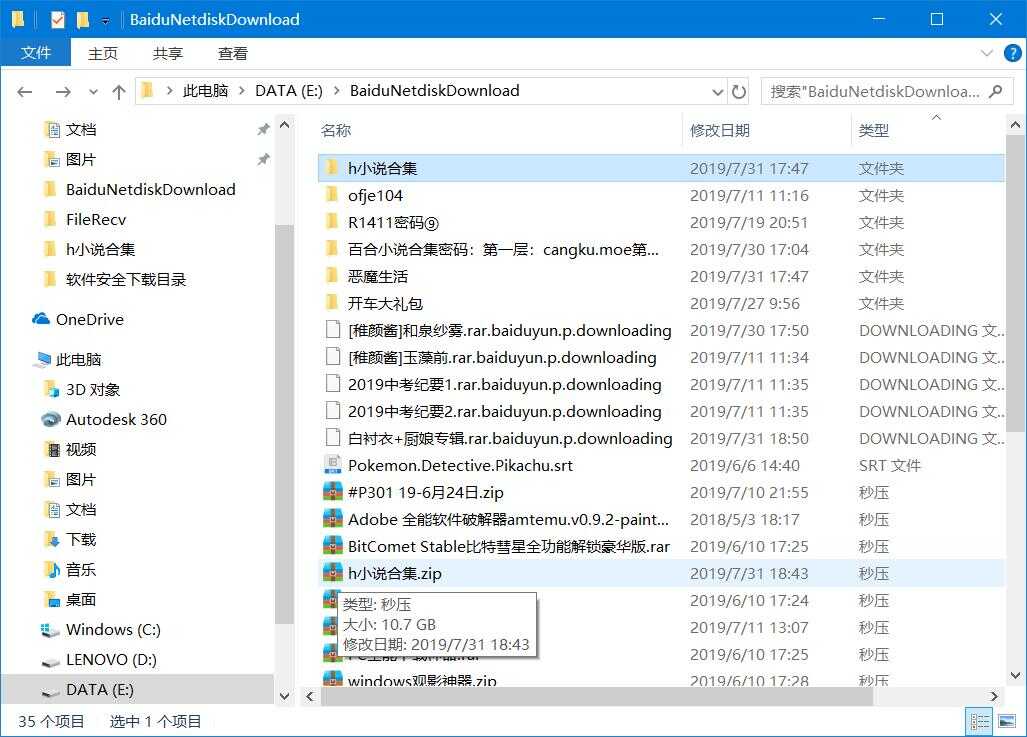Screen dimensions: 1027x737
Task: Switch to the 主页 ribbon tab
Action: (103, 53)
